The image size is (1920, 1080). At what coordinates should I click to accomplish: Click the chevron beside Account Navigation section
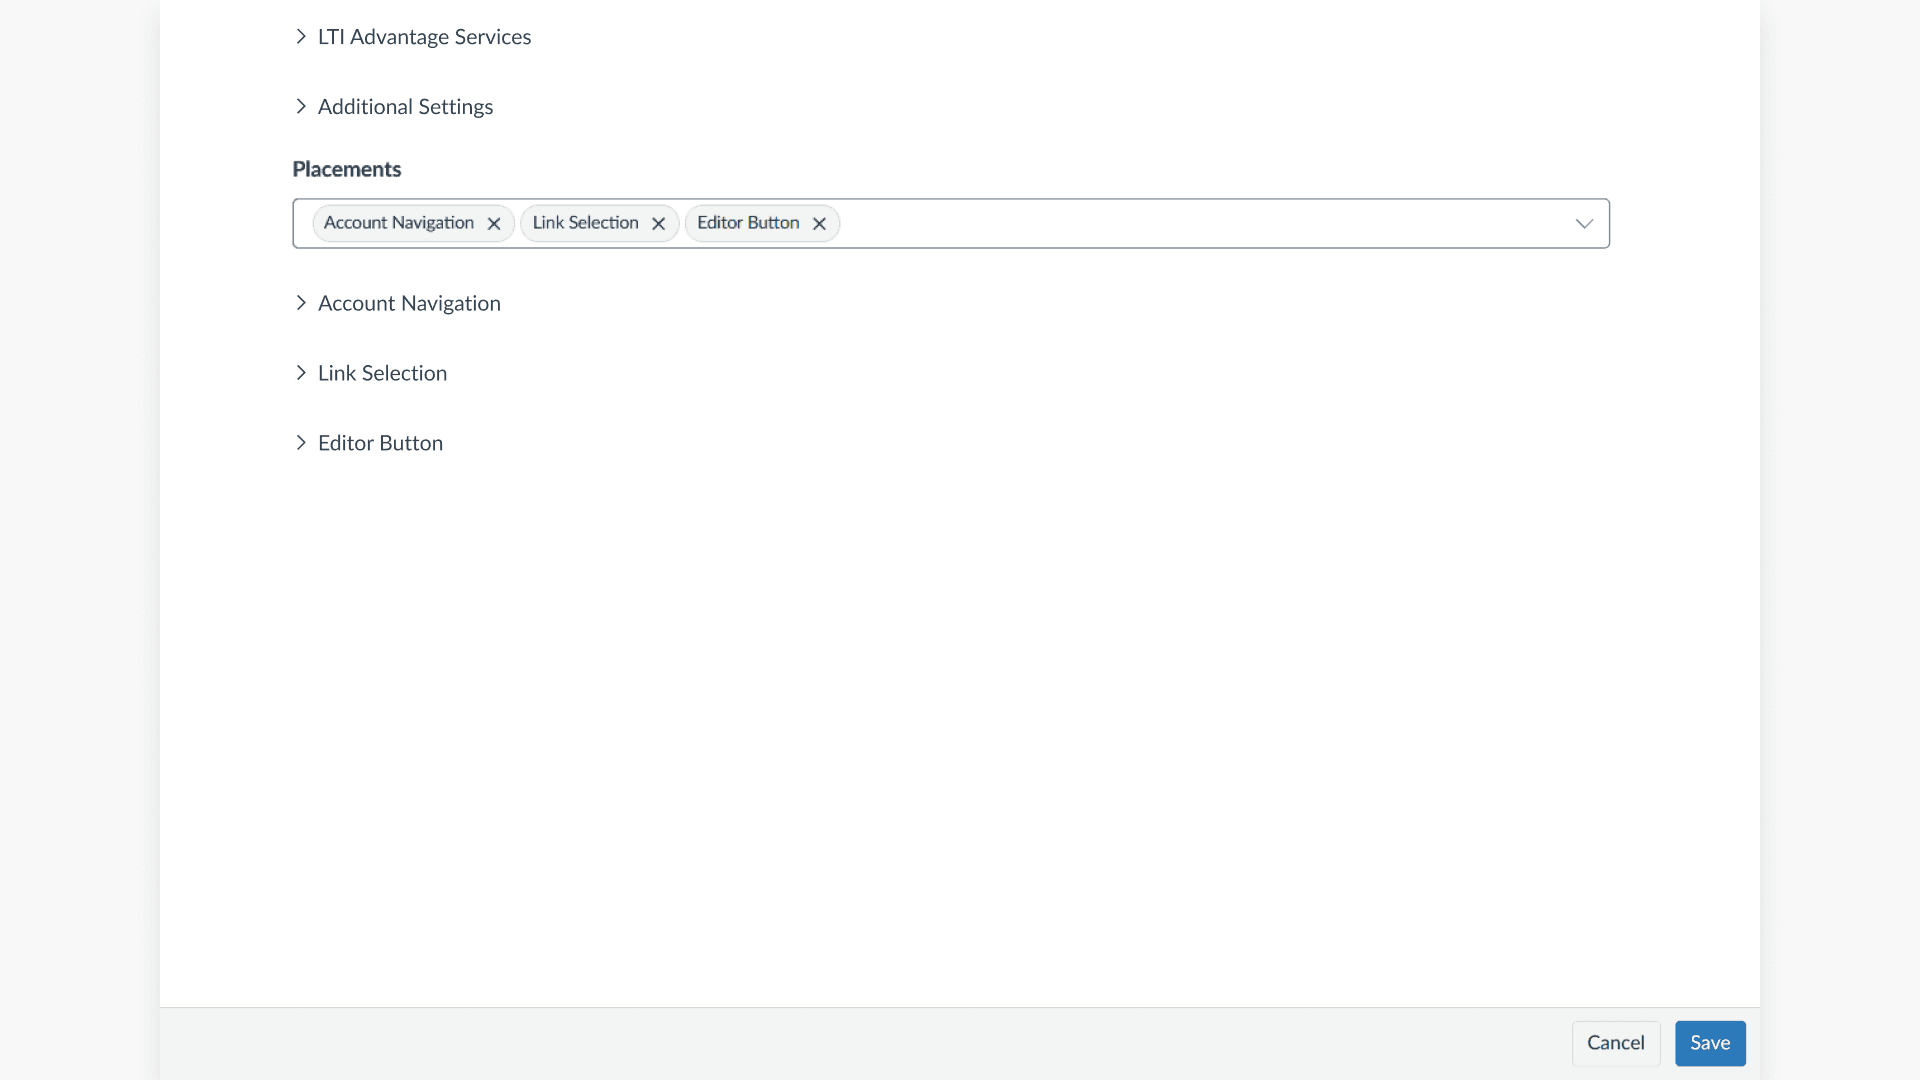click(x=302, y=303)
